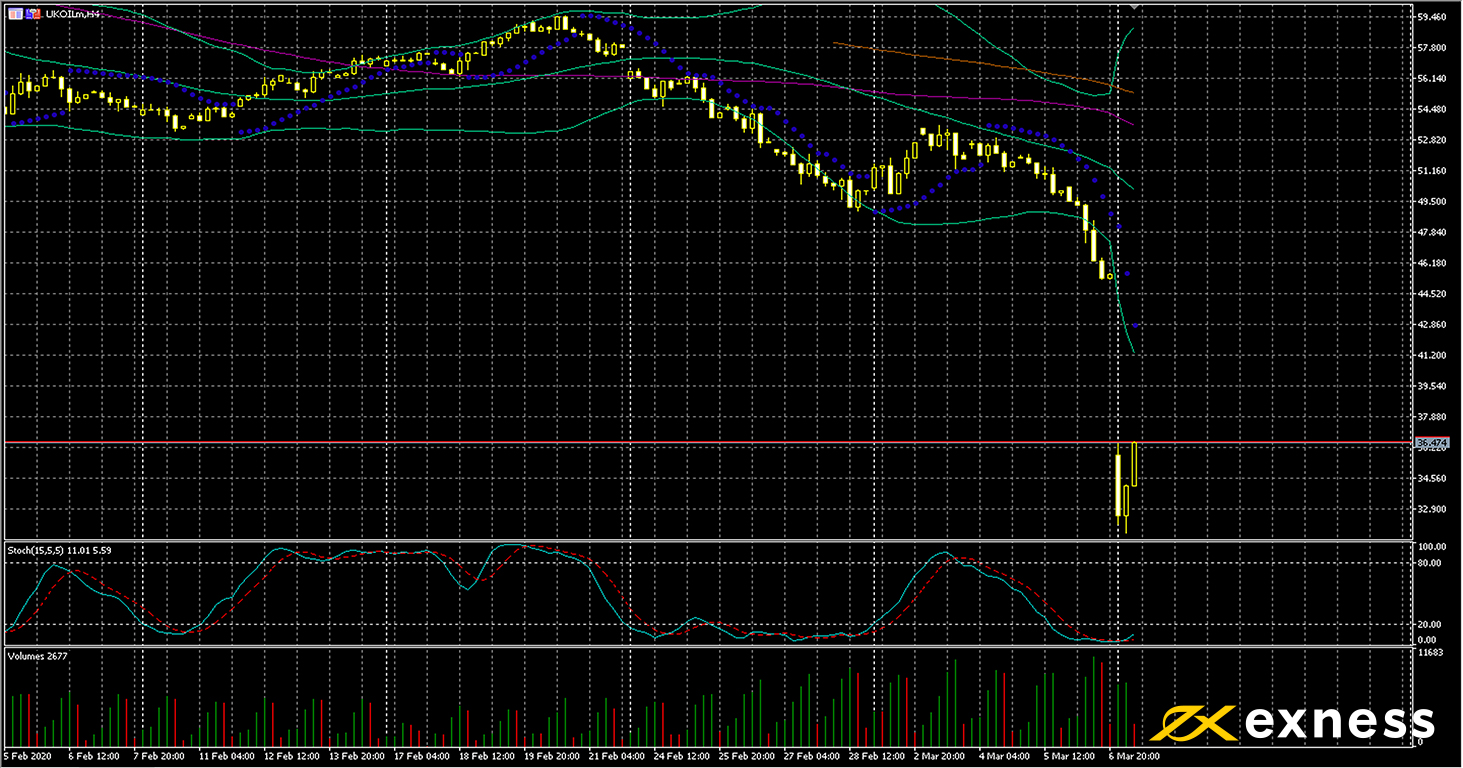Click the 100.00 stochastic scale label
This screenshot has width=1463, height=768.
[1432, 547]
